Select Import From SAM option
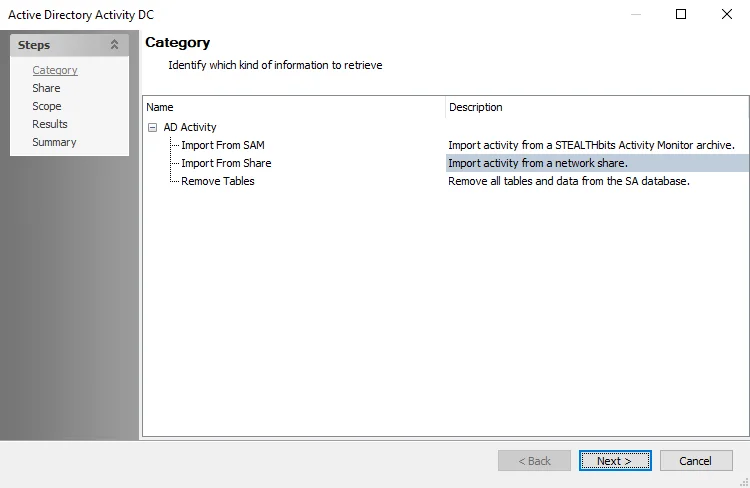The image size is (750, 488). [223, 145]
